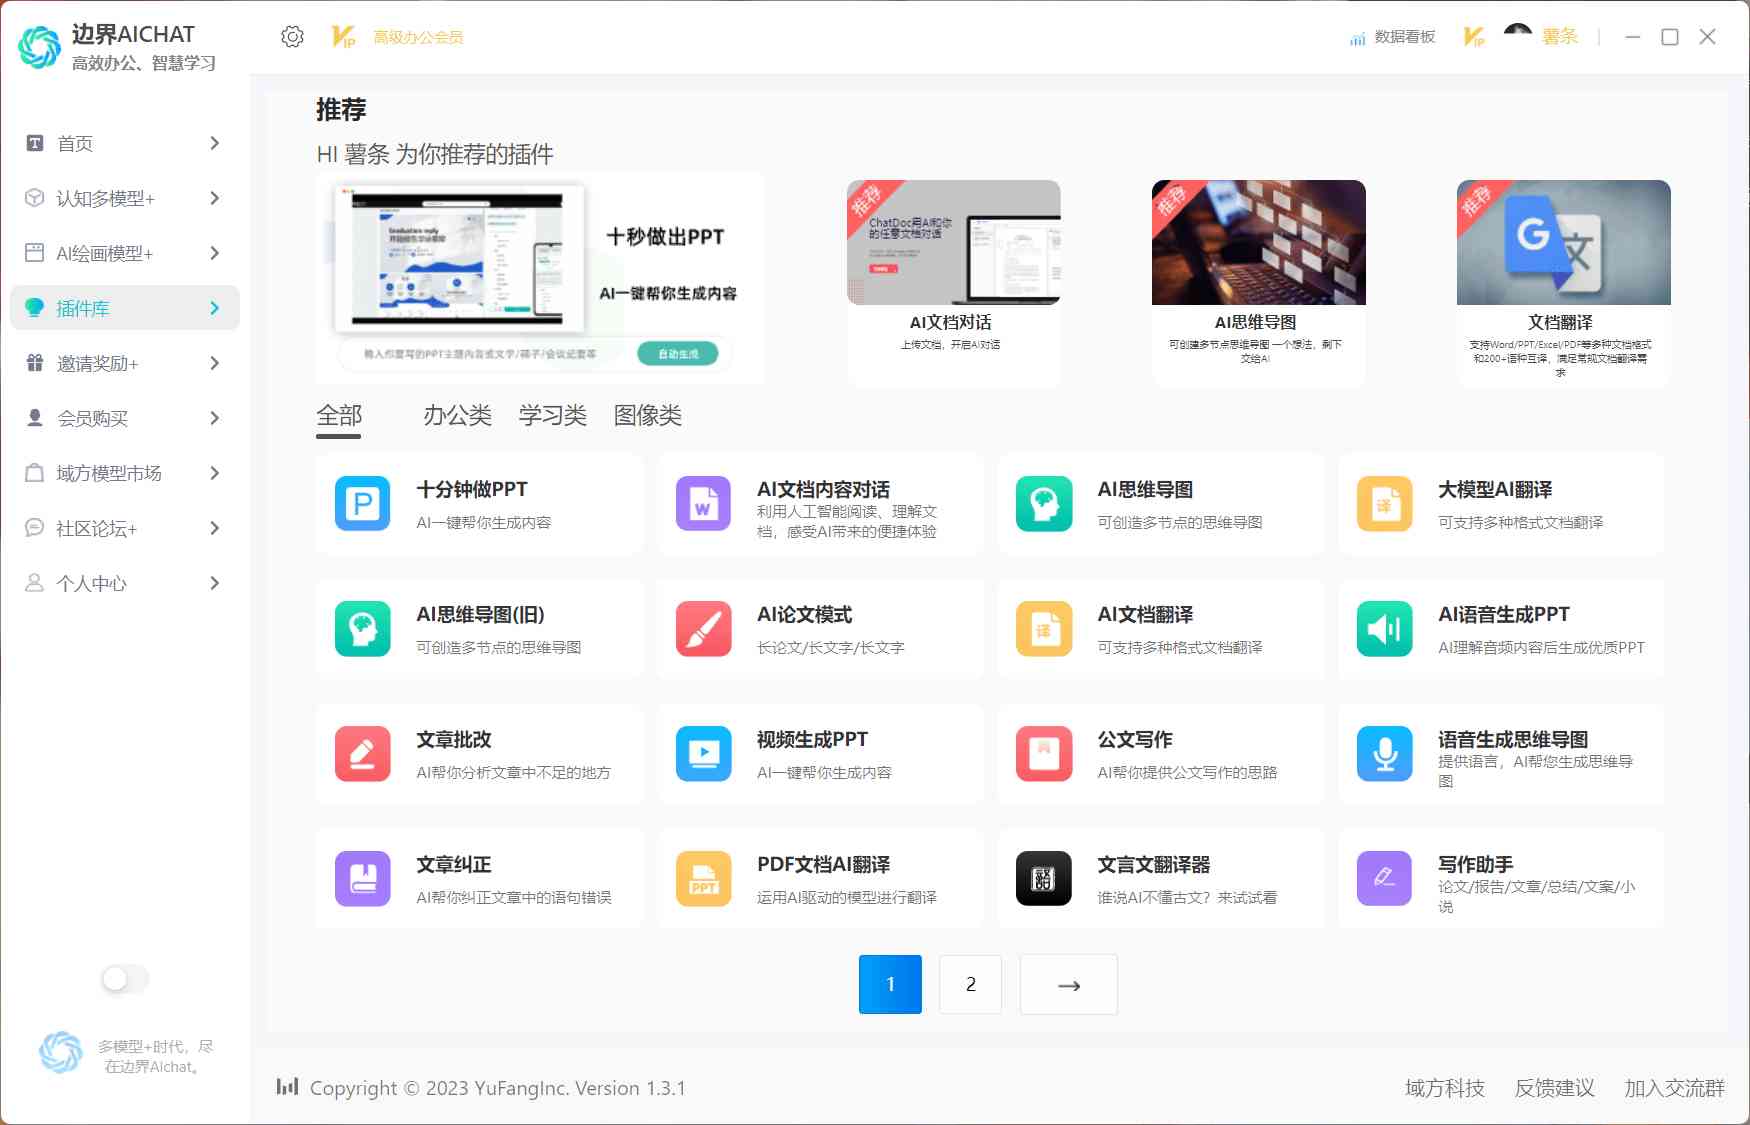Open the AI思维导图 recommended thumbnail

tap(1259, 242)
